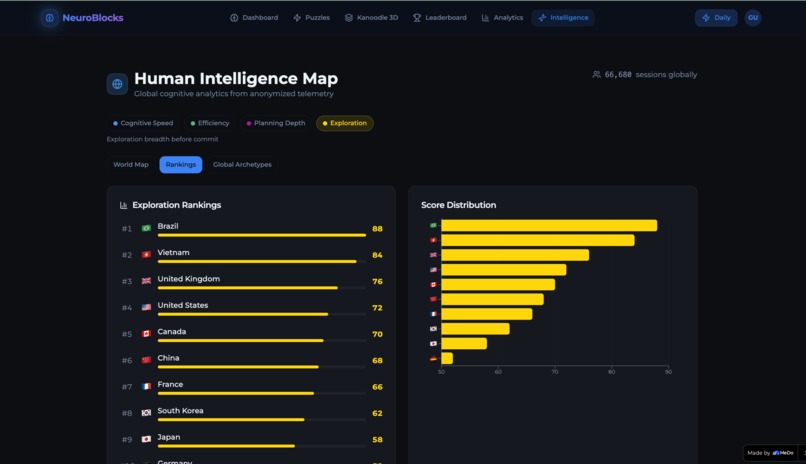Viewport: 806px width, 464px height.
Task: Click the Japan country name
Action: click(x=169, y=437)
